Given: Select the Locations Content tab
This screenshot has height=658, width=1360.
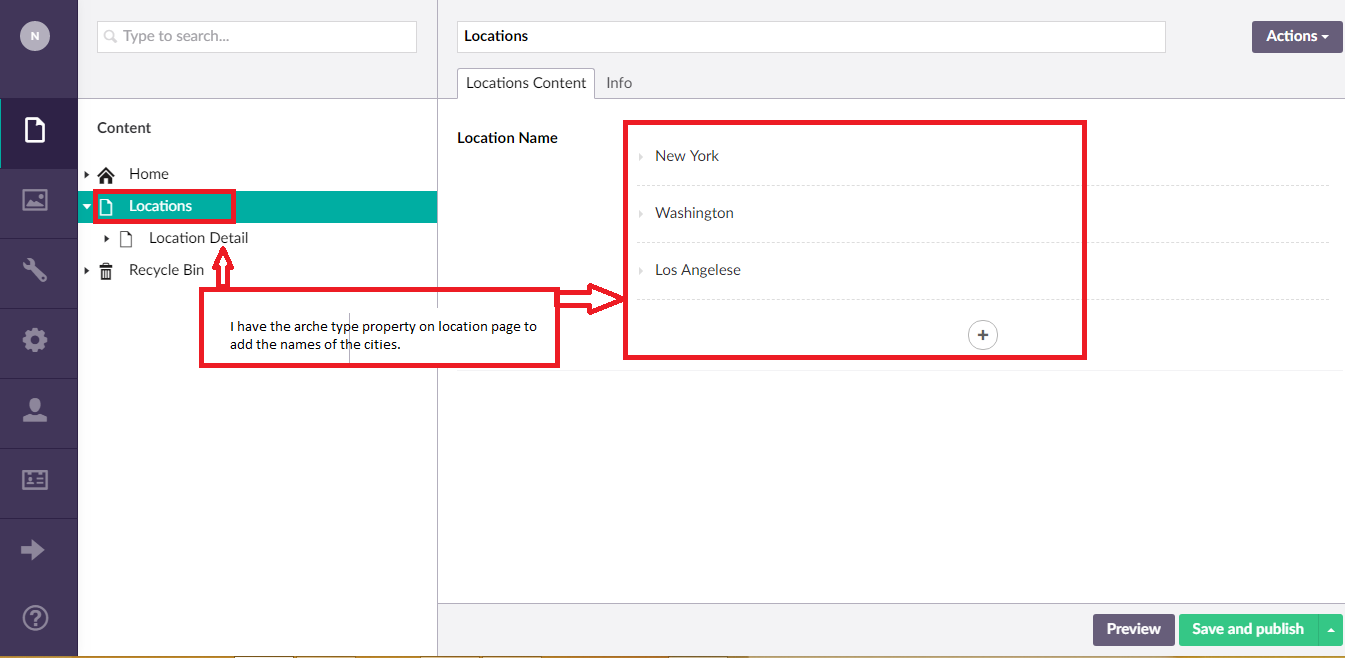Looking at the screenshot, I should (x=526, y=83).
